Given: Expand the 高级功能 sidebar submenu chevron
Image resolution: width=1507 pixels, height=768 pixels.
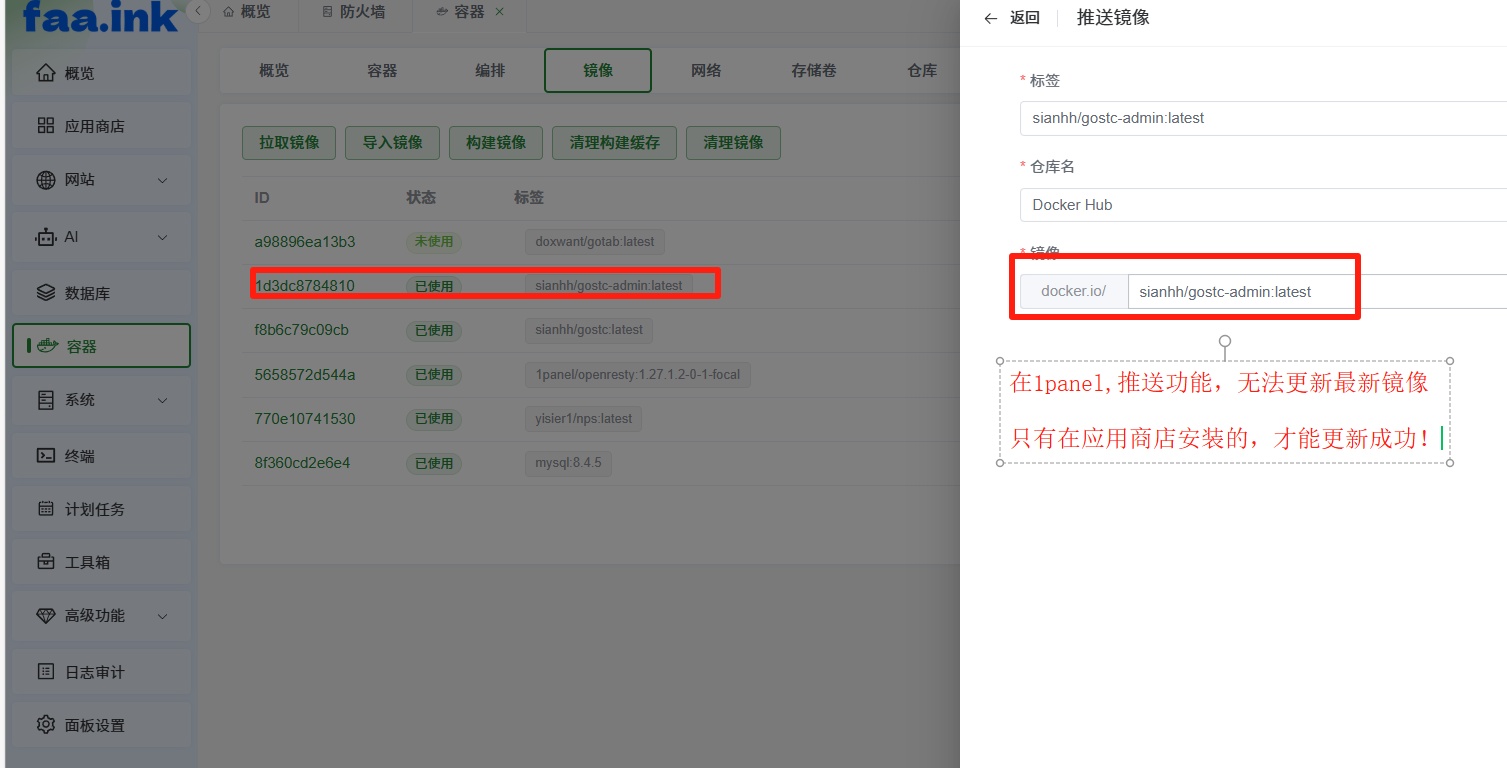Looking at the screenshot, I should (x=163, y=616).
